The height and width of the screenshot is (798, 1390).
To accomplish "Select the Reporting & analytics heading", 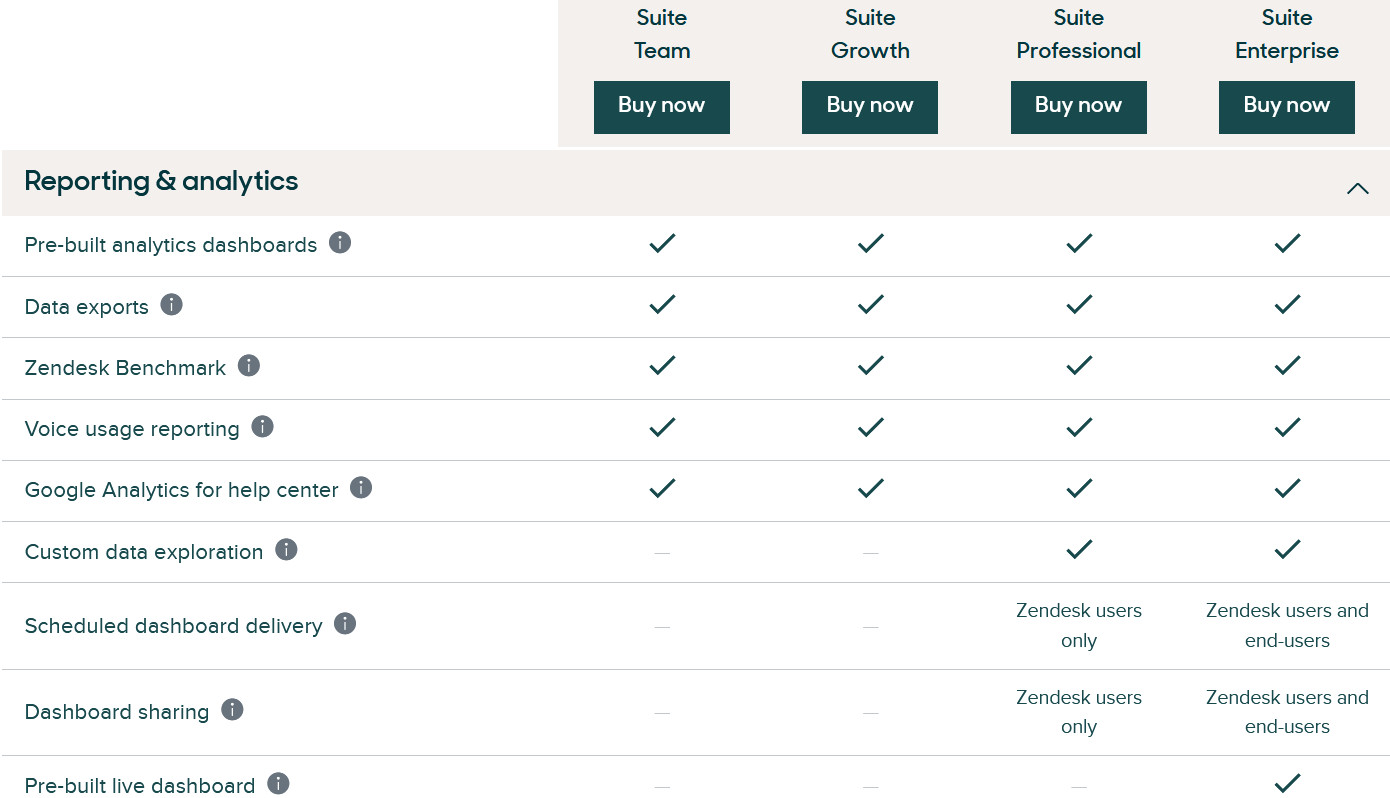I will (161, 181).
